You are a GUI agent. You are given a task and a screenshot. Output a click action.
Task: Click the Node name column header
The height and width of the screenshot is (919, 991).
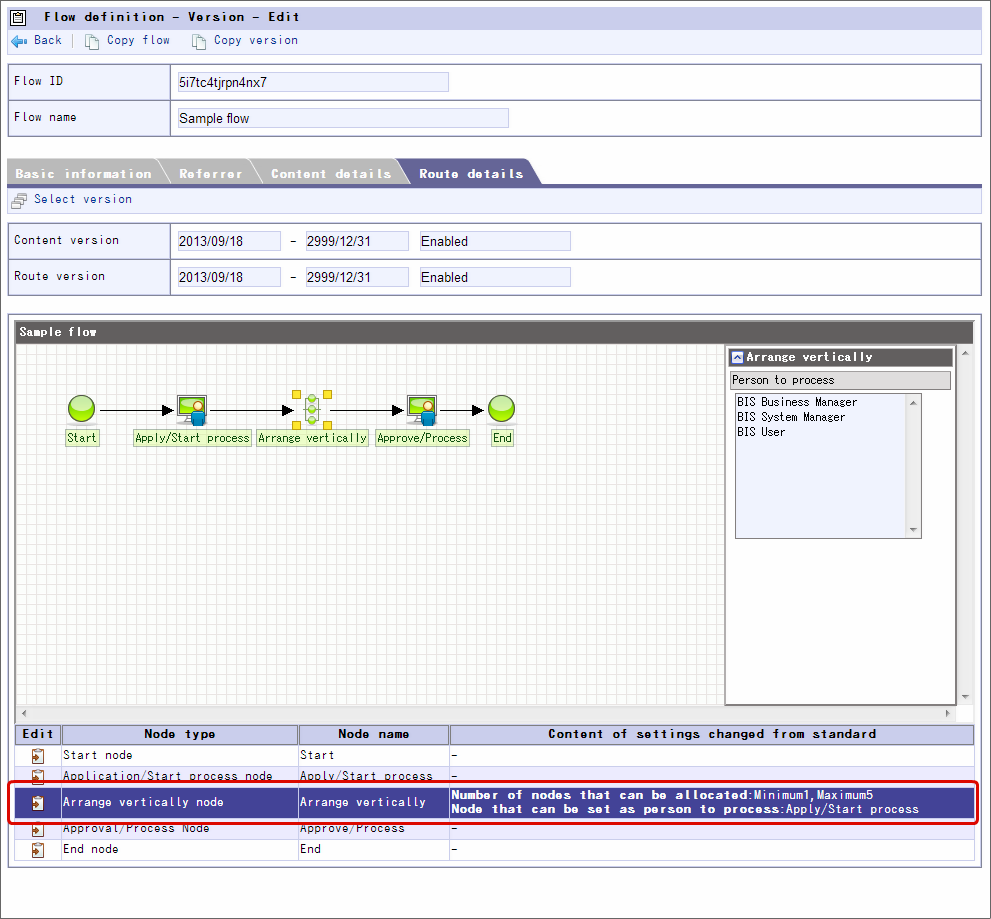[374, 734]
